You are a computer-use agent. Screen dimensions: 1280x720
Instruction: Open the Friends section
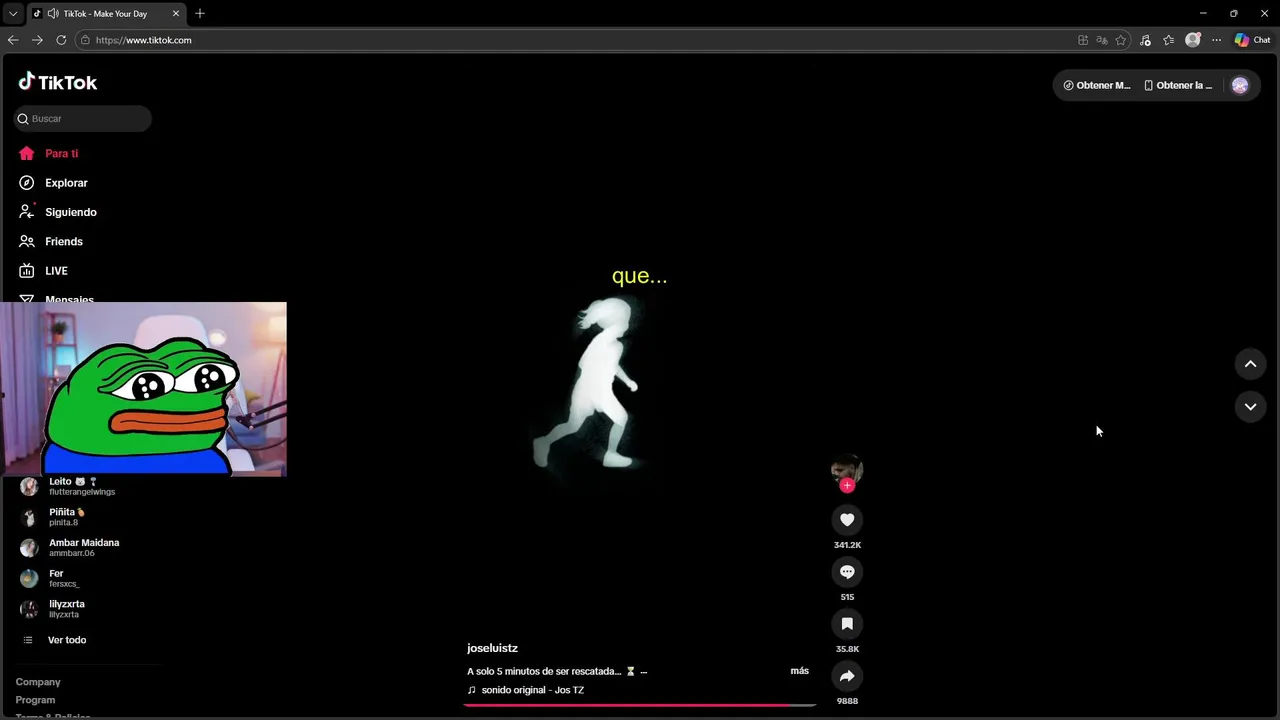click(50, 241)
